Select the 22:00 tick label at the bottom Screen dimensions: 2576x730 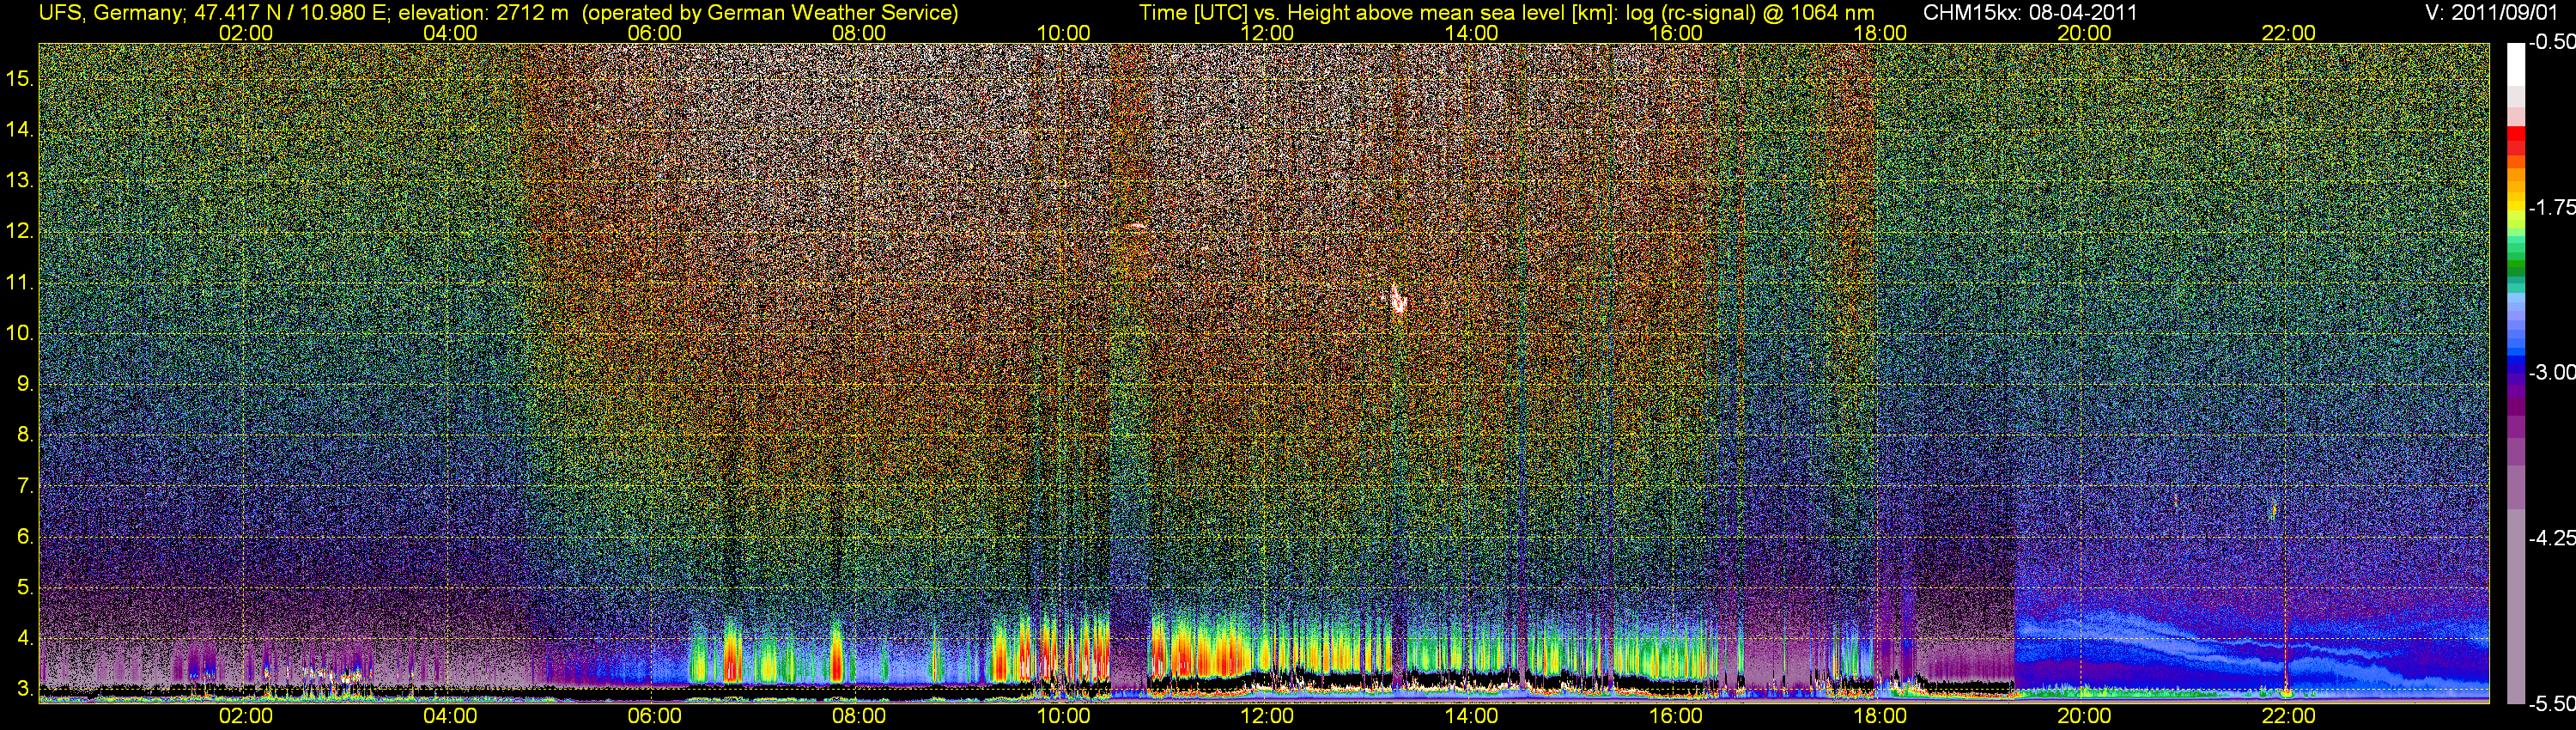point(2288,716)
